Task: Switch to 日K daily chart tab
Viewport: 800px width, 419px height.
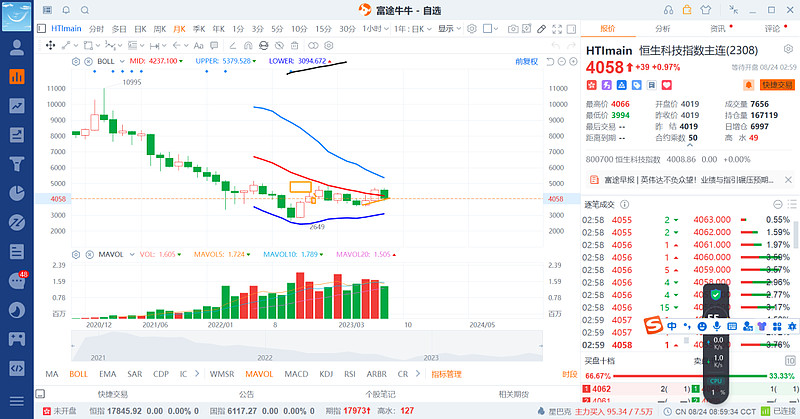Action: point(140,29)
